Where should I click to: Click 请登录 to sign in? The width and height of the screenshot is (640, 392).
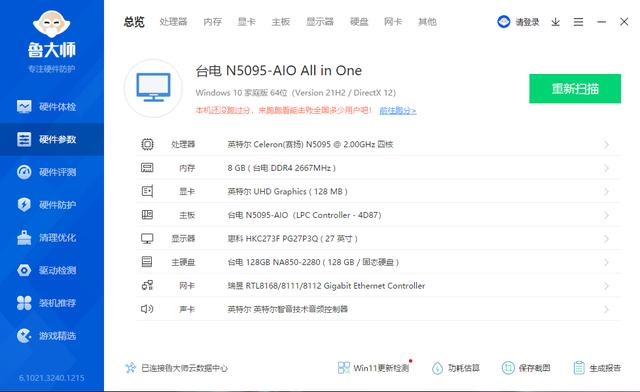(x=527, y=22)
